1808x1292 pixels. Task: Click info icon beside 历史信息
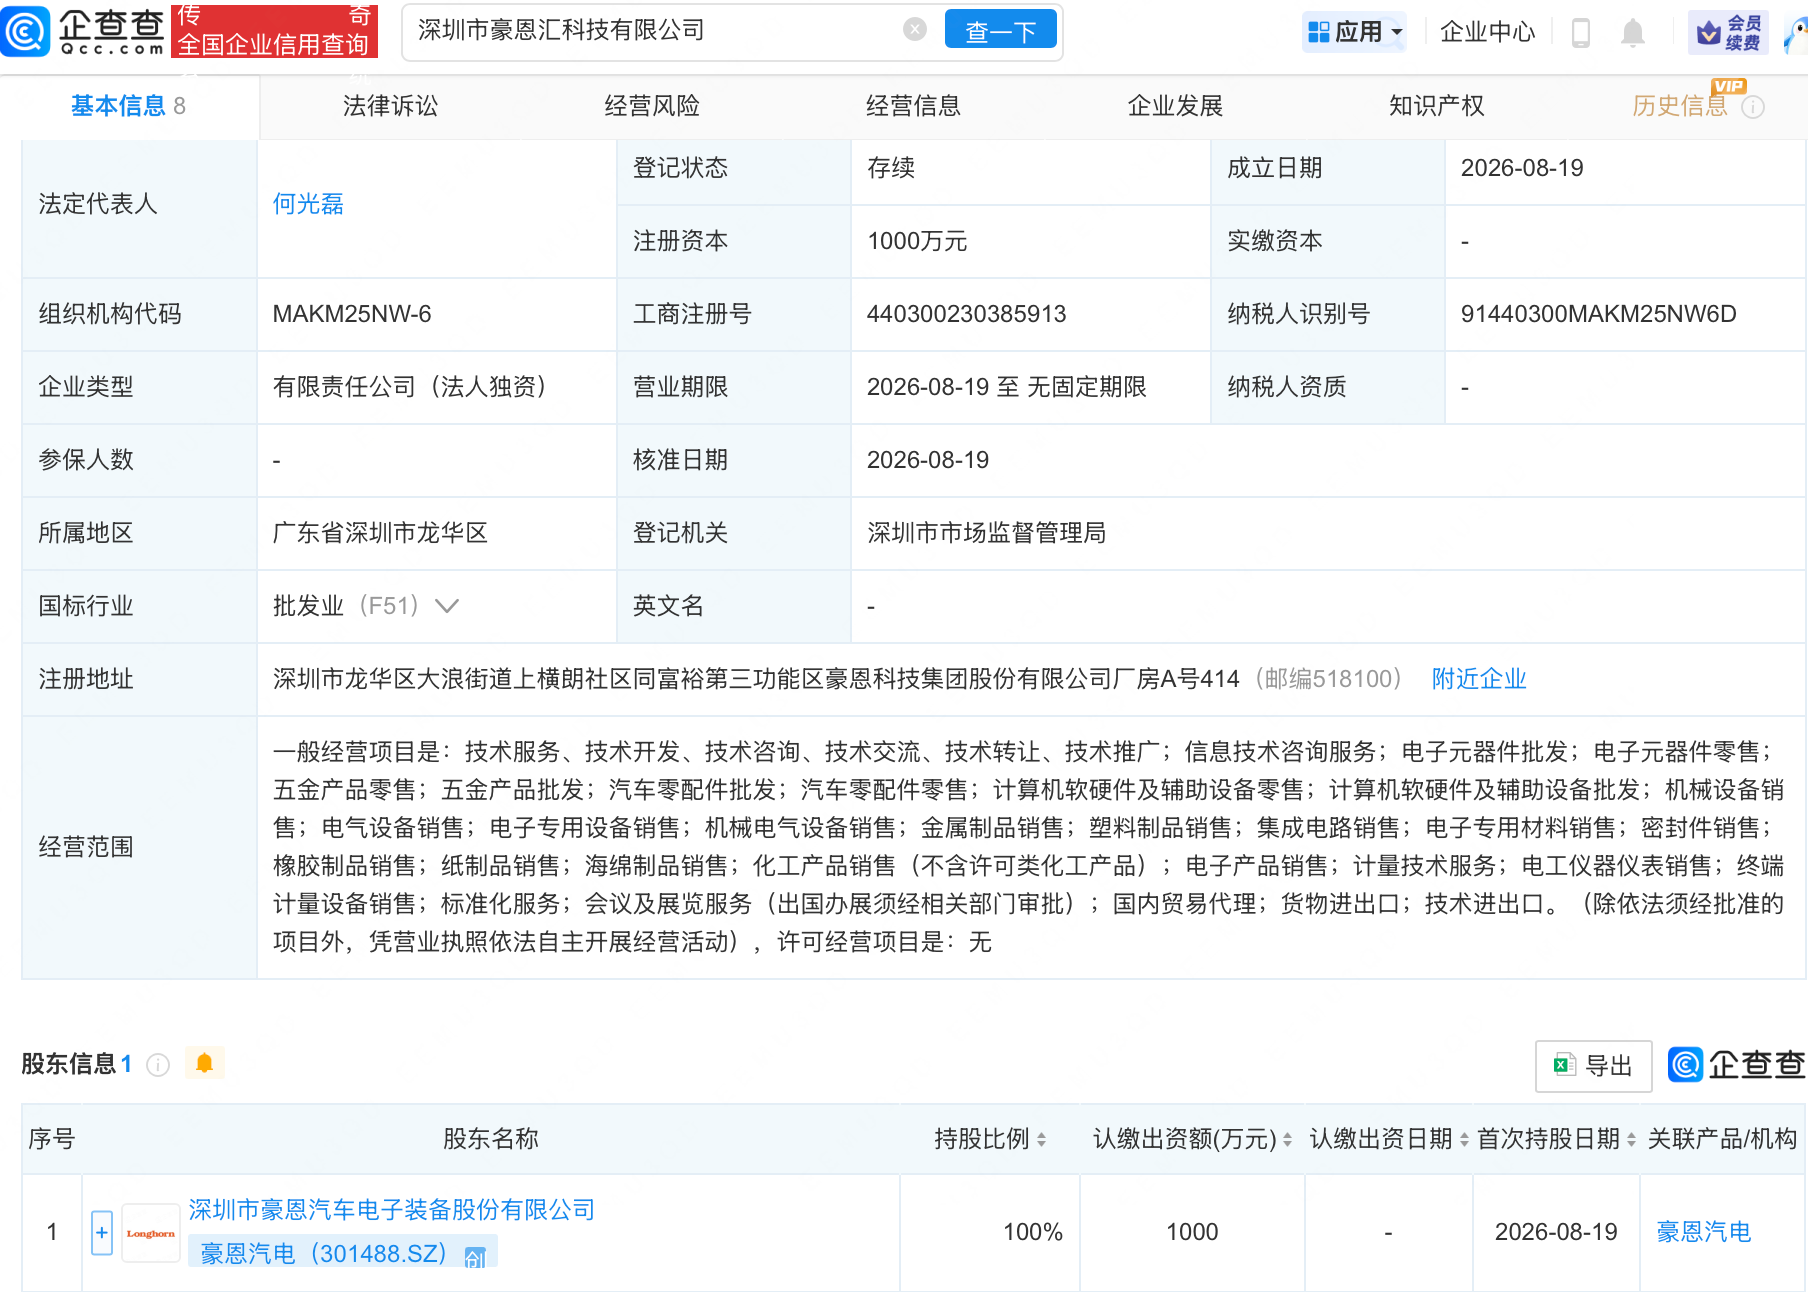click(1752, 107)
